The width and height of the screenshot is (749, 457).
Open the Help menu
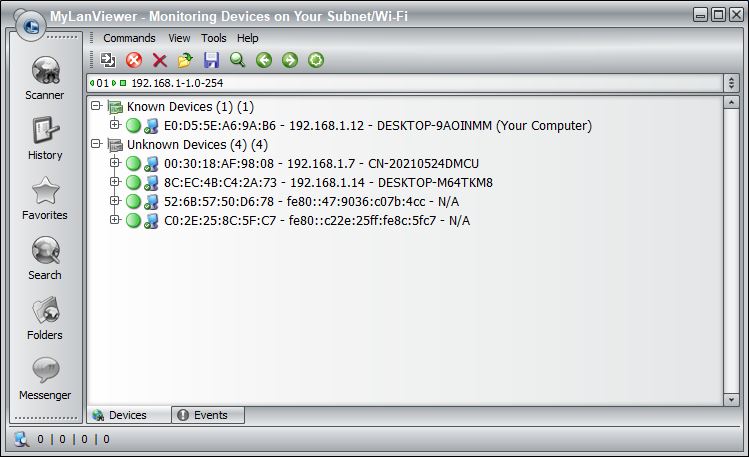[x=247, y=38]
